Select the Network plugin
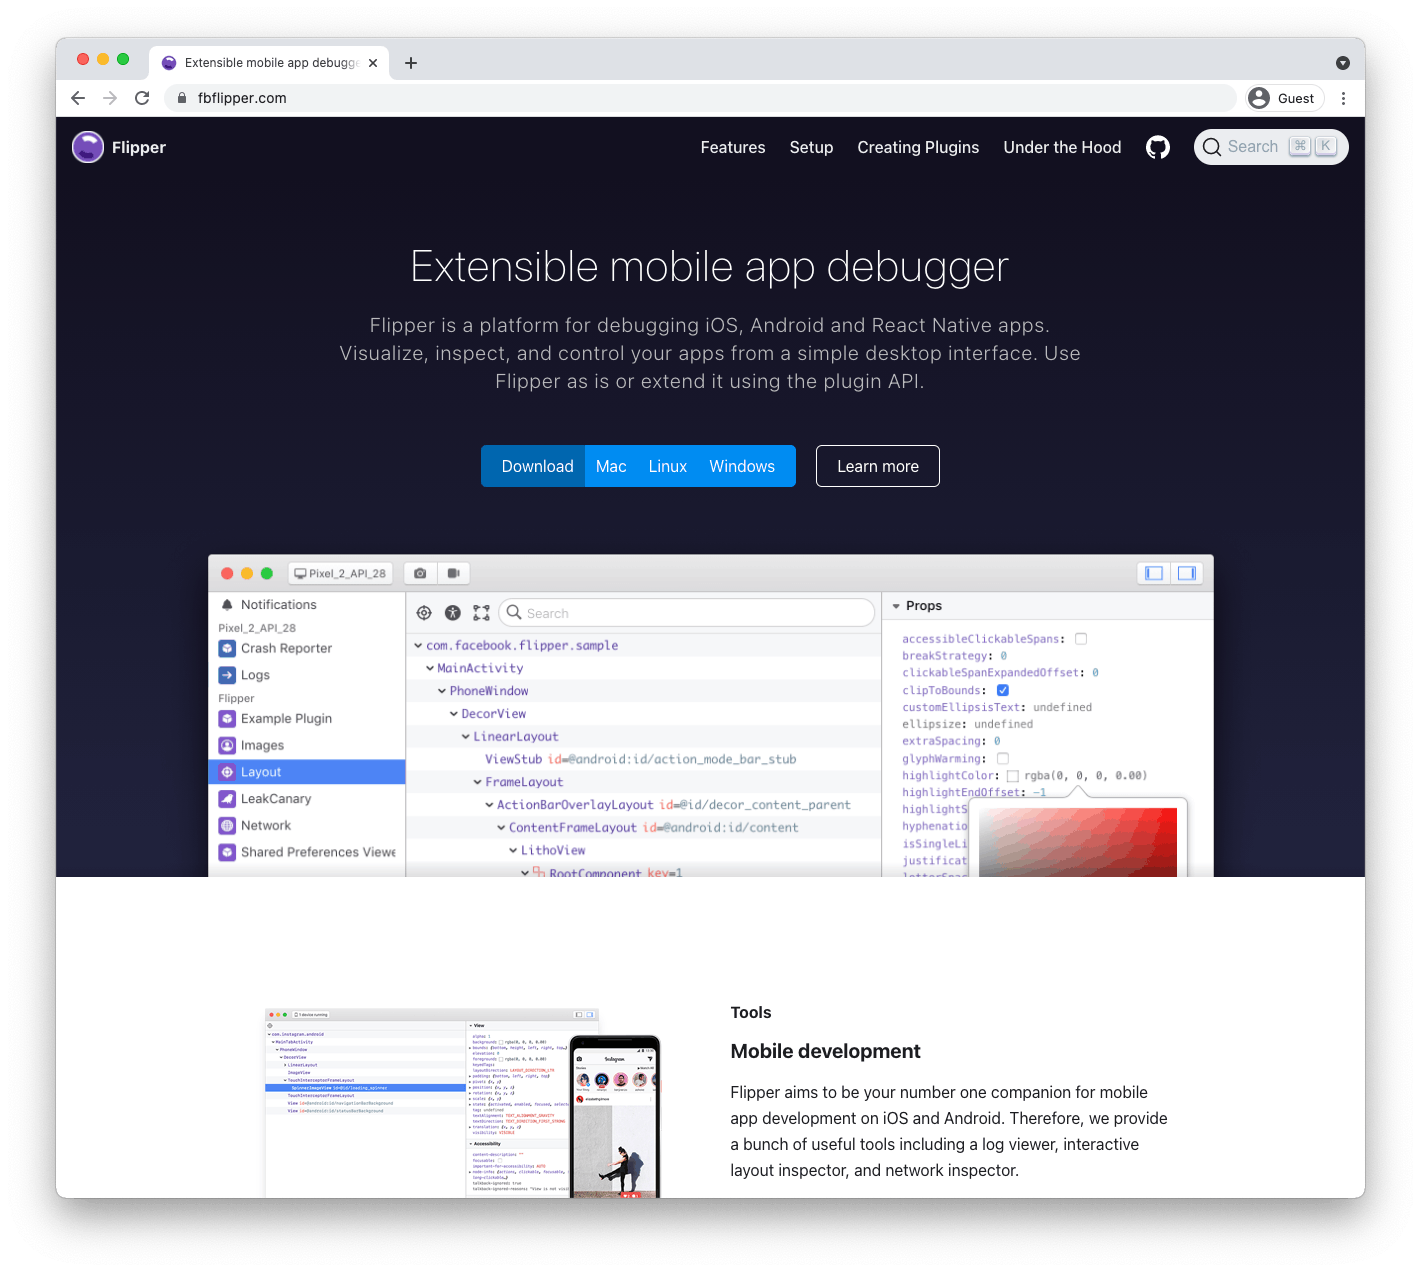This screenshot has height=1272, width=1421. (306, 826)
